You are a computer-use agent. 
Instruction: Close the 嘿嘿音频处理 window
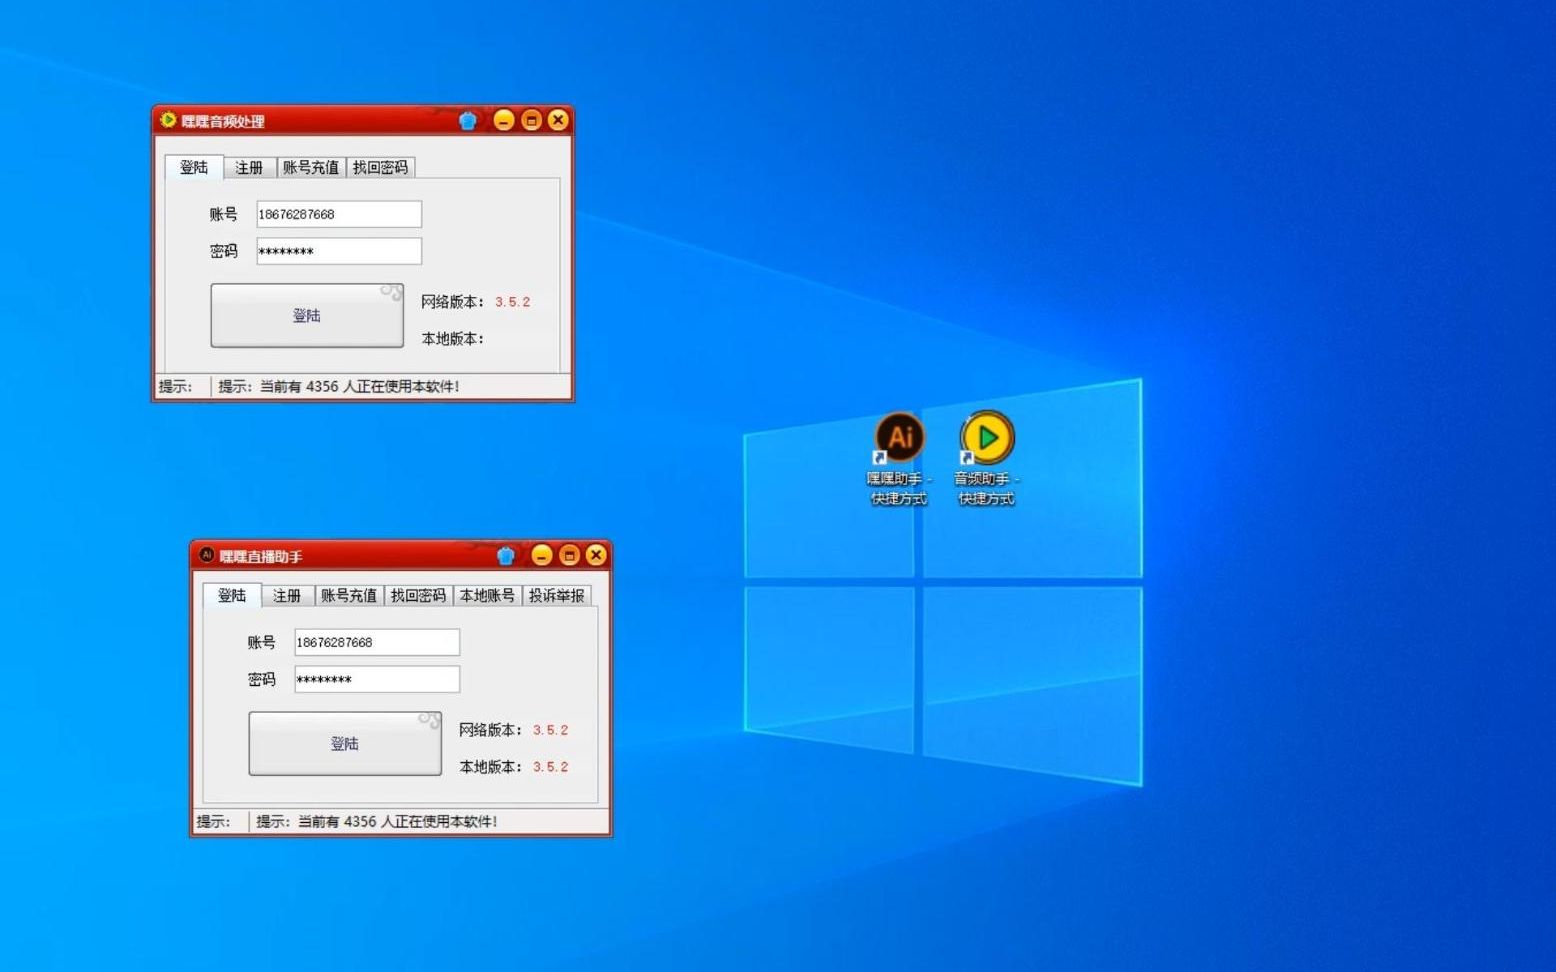tap(558, 121)
